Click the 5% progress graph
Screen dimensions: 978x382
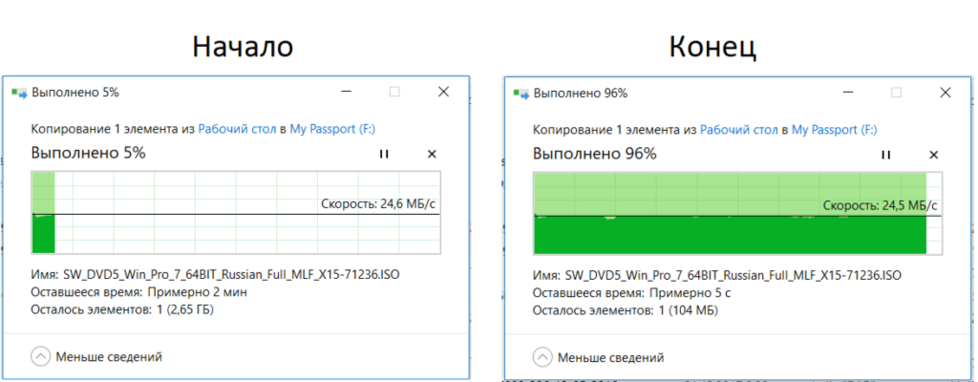coord(236,212)
